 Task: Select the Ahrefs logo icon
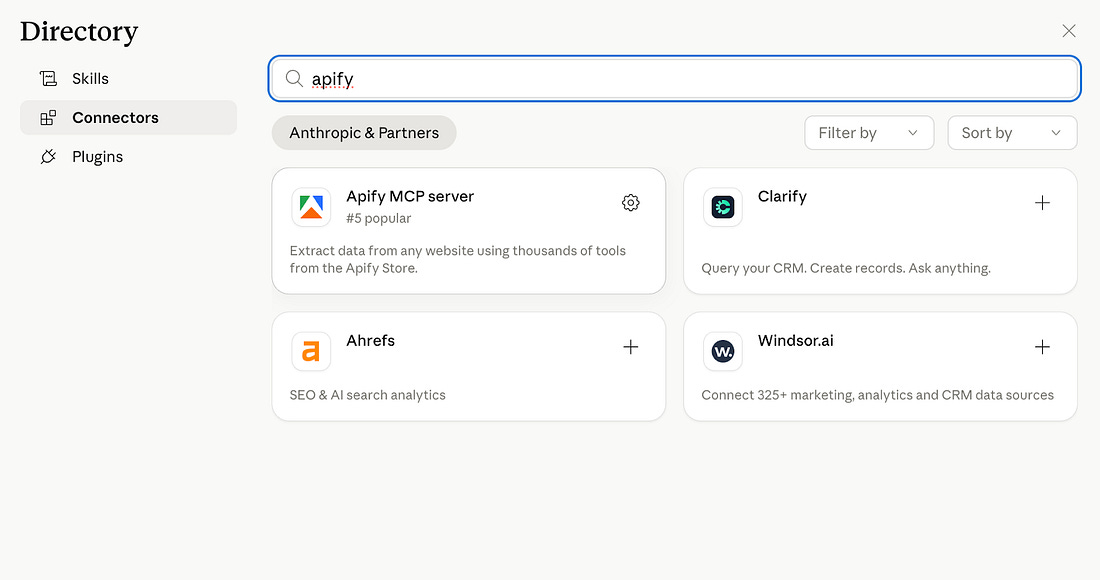click(x=311, y=351)
